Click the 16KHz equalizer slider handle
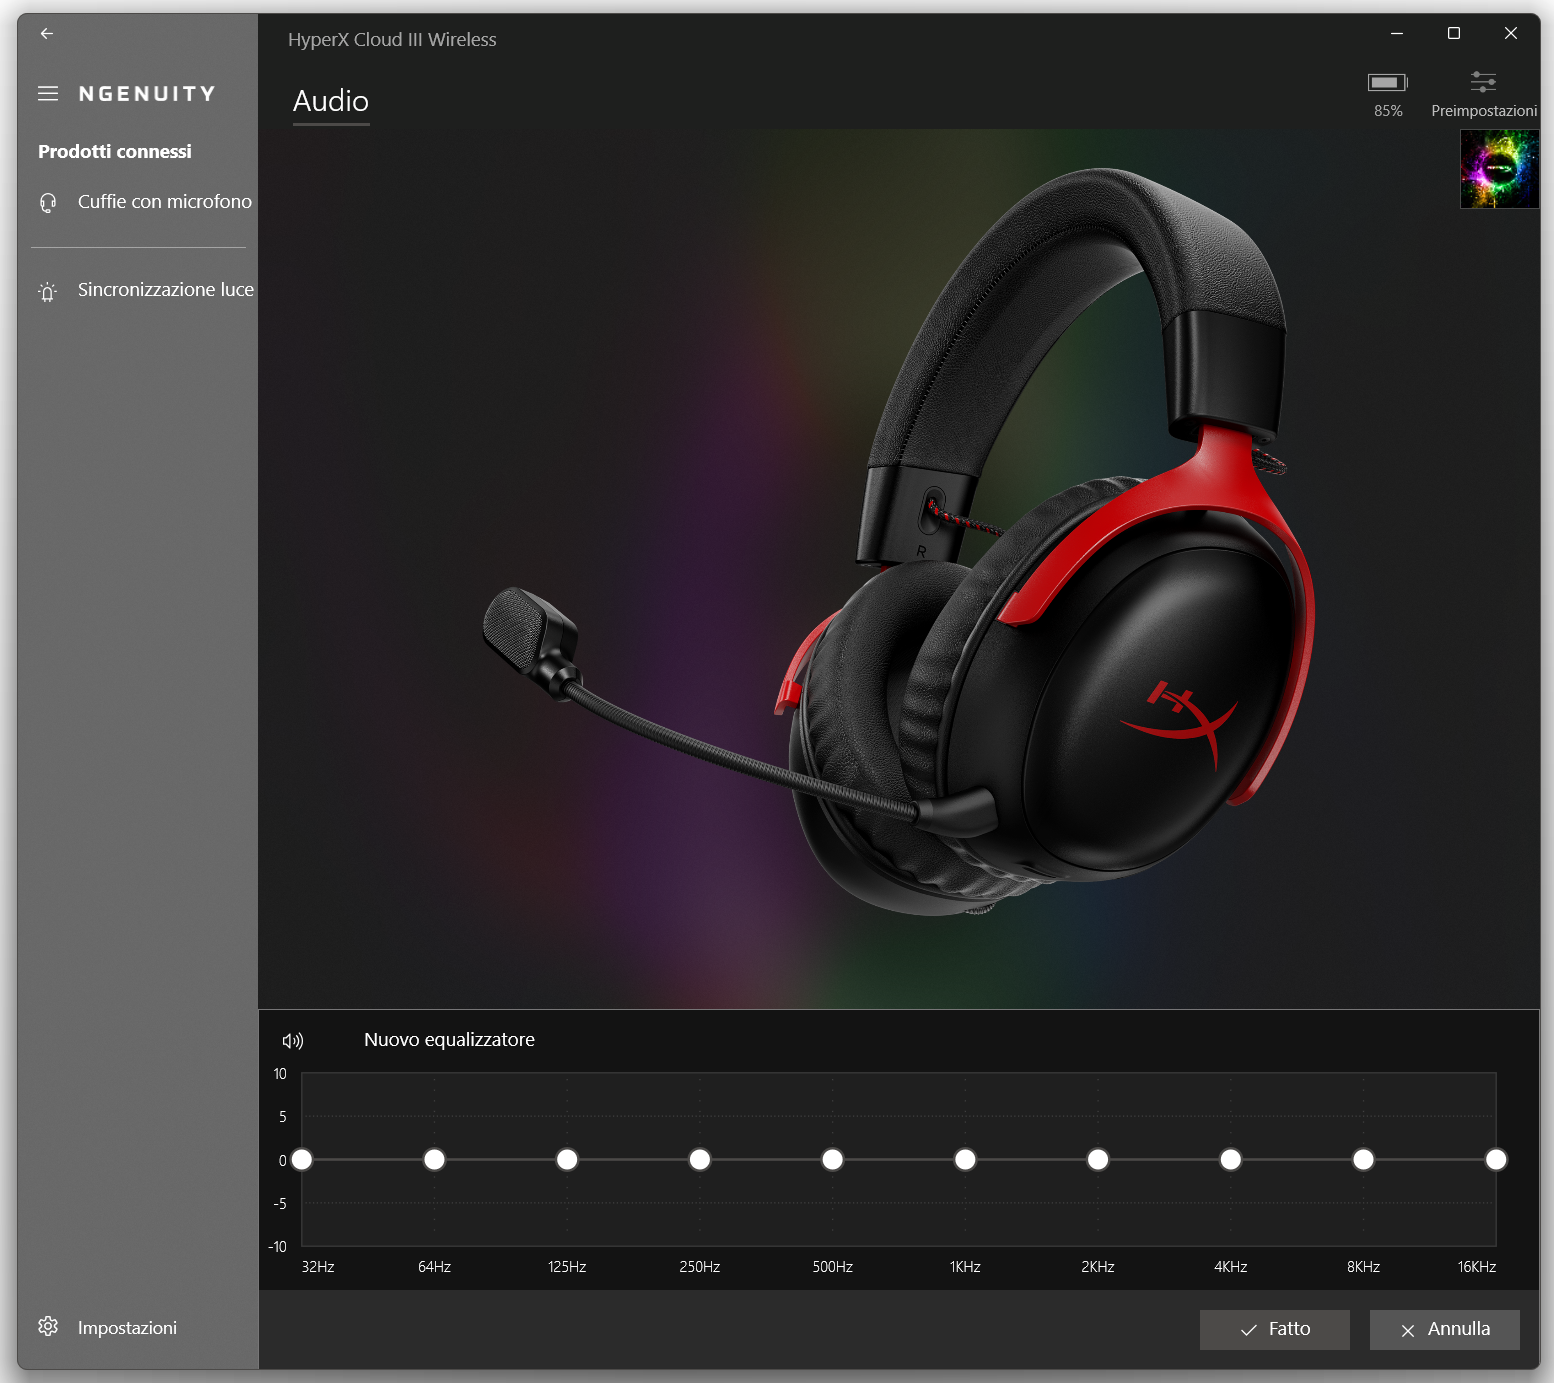Image resolution: width=1554 pixels, height=1383 pixels. click(1496, 1160)
